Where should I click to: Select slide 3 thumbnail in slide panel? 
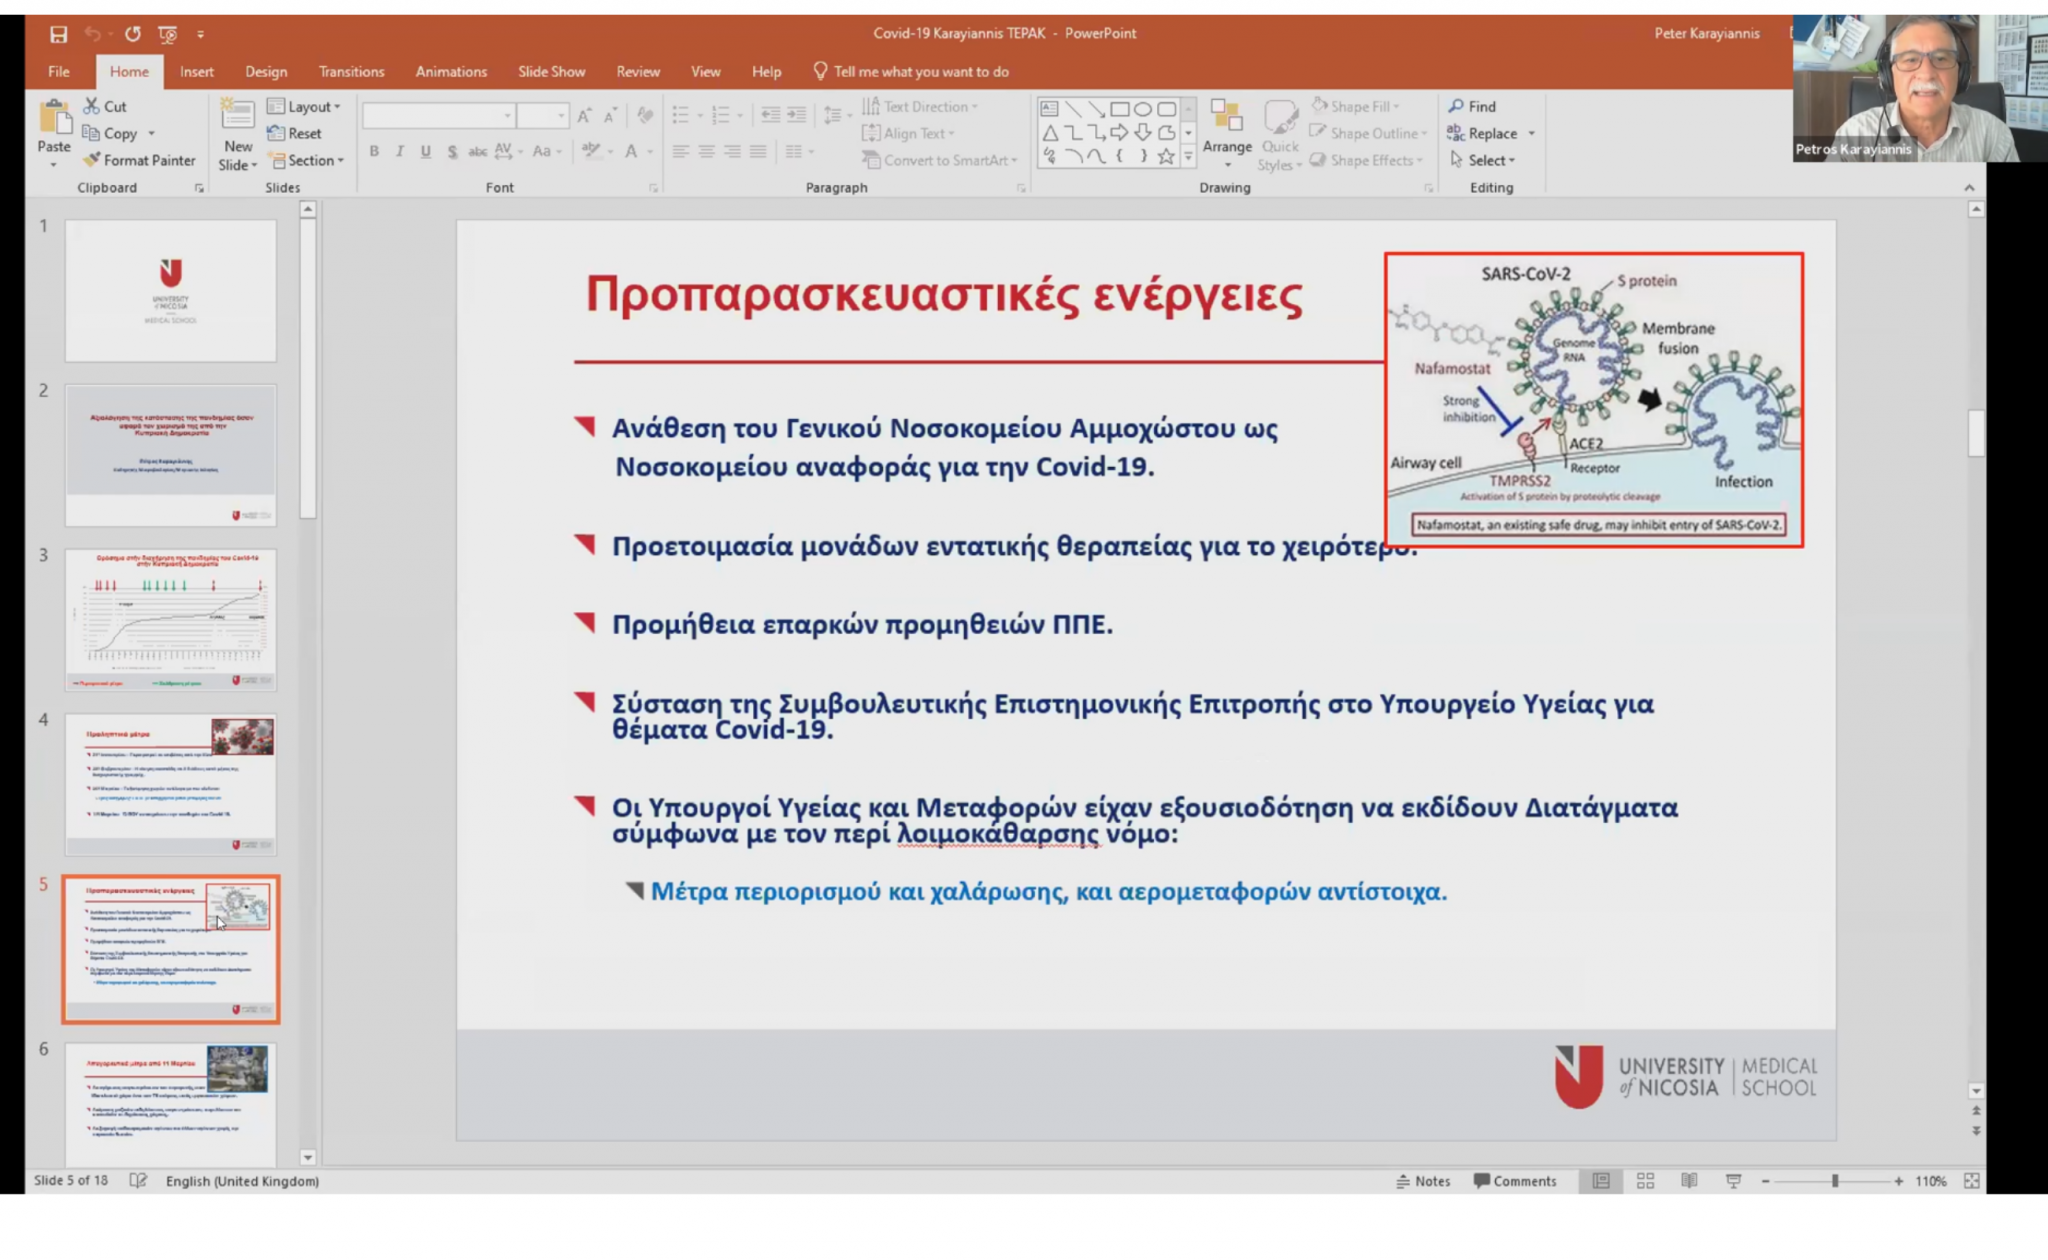point(171,619)
